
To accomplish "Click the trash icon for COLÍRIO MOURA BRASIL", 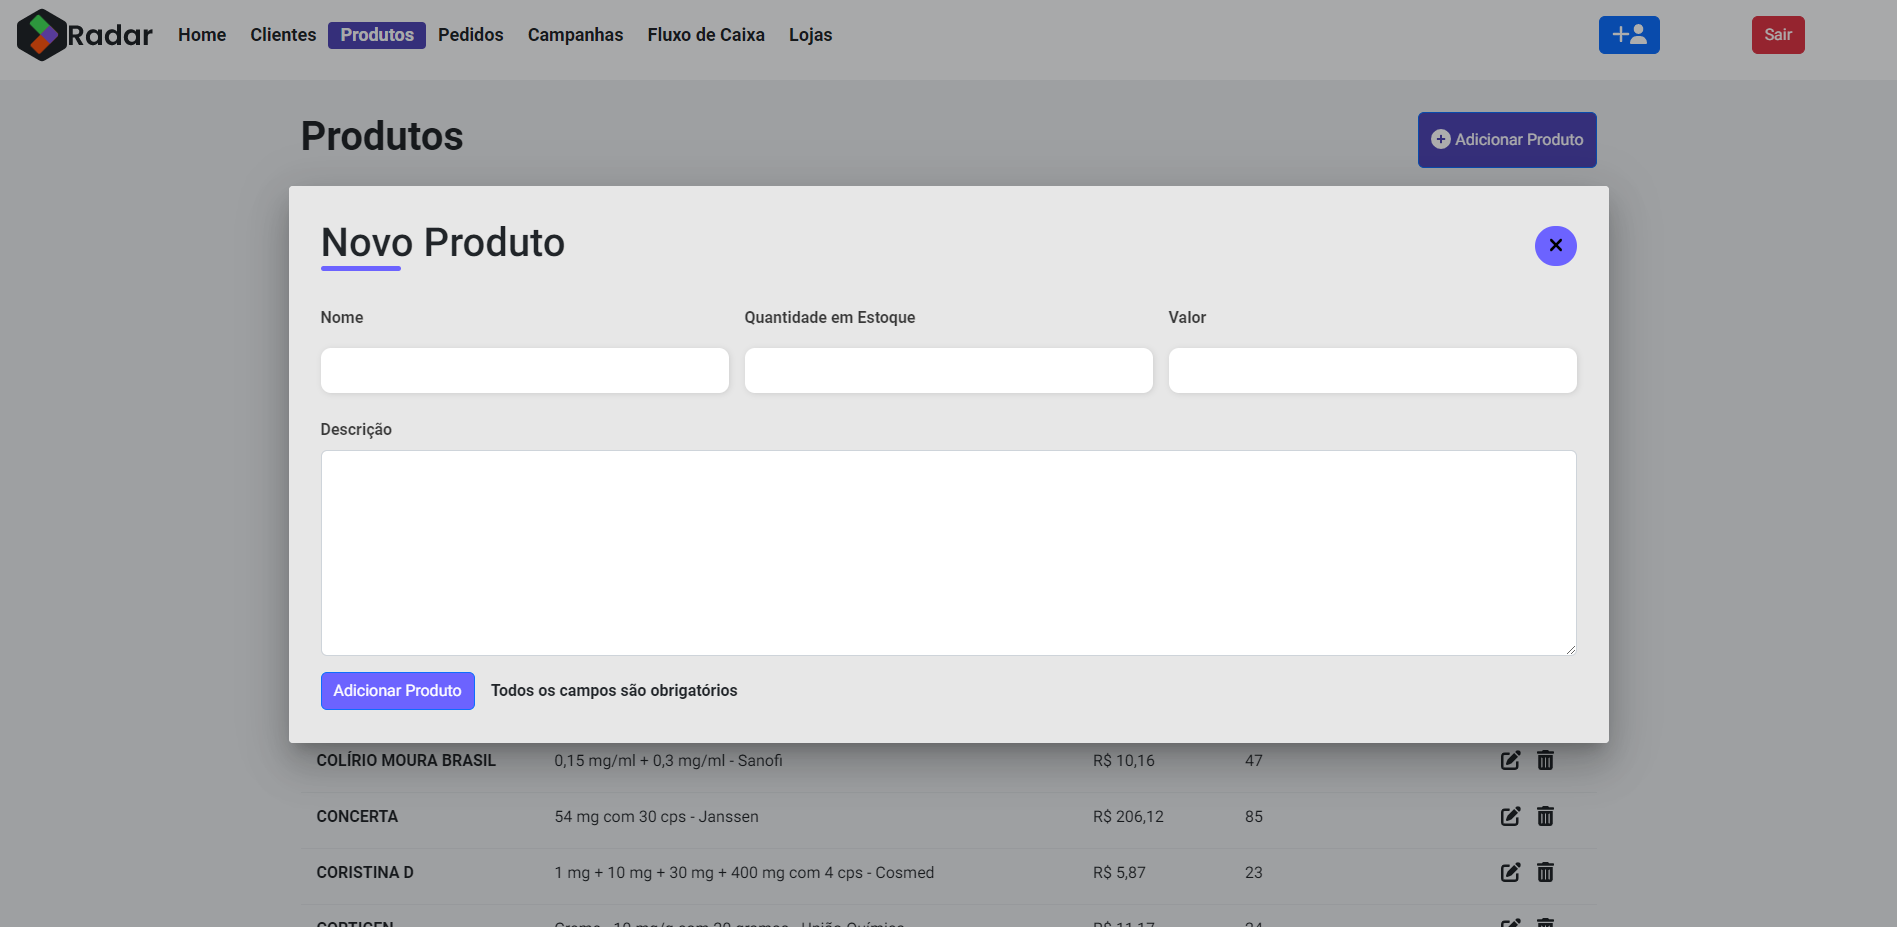I will point(1545,760).
